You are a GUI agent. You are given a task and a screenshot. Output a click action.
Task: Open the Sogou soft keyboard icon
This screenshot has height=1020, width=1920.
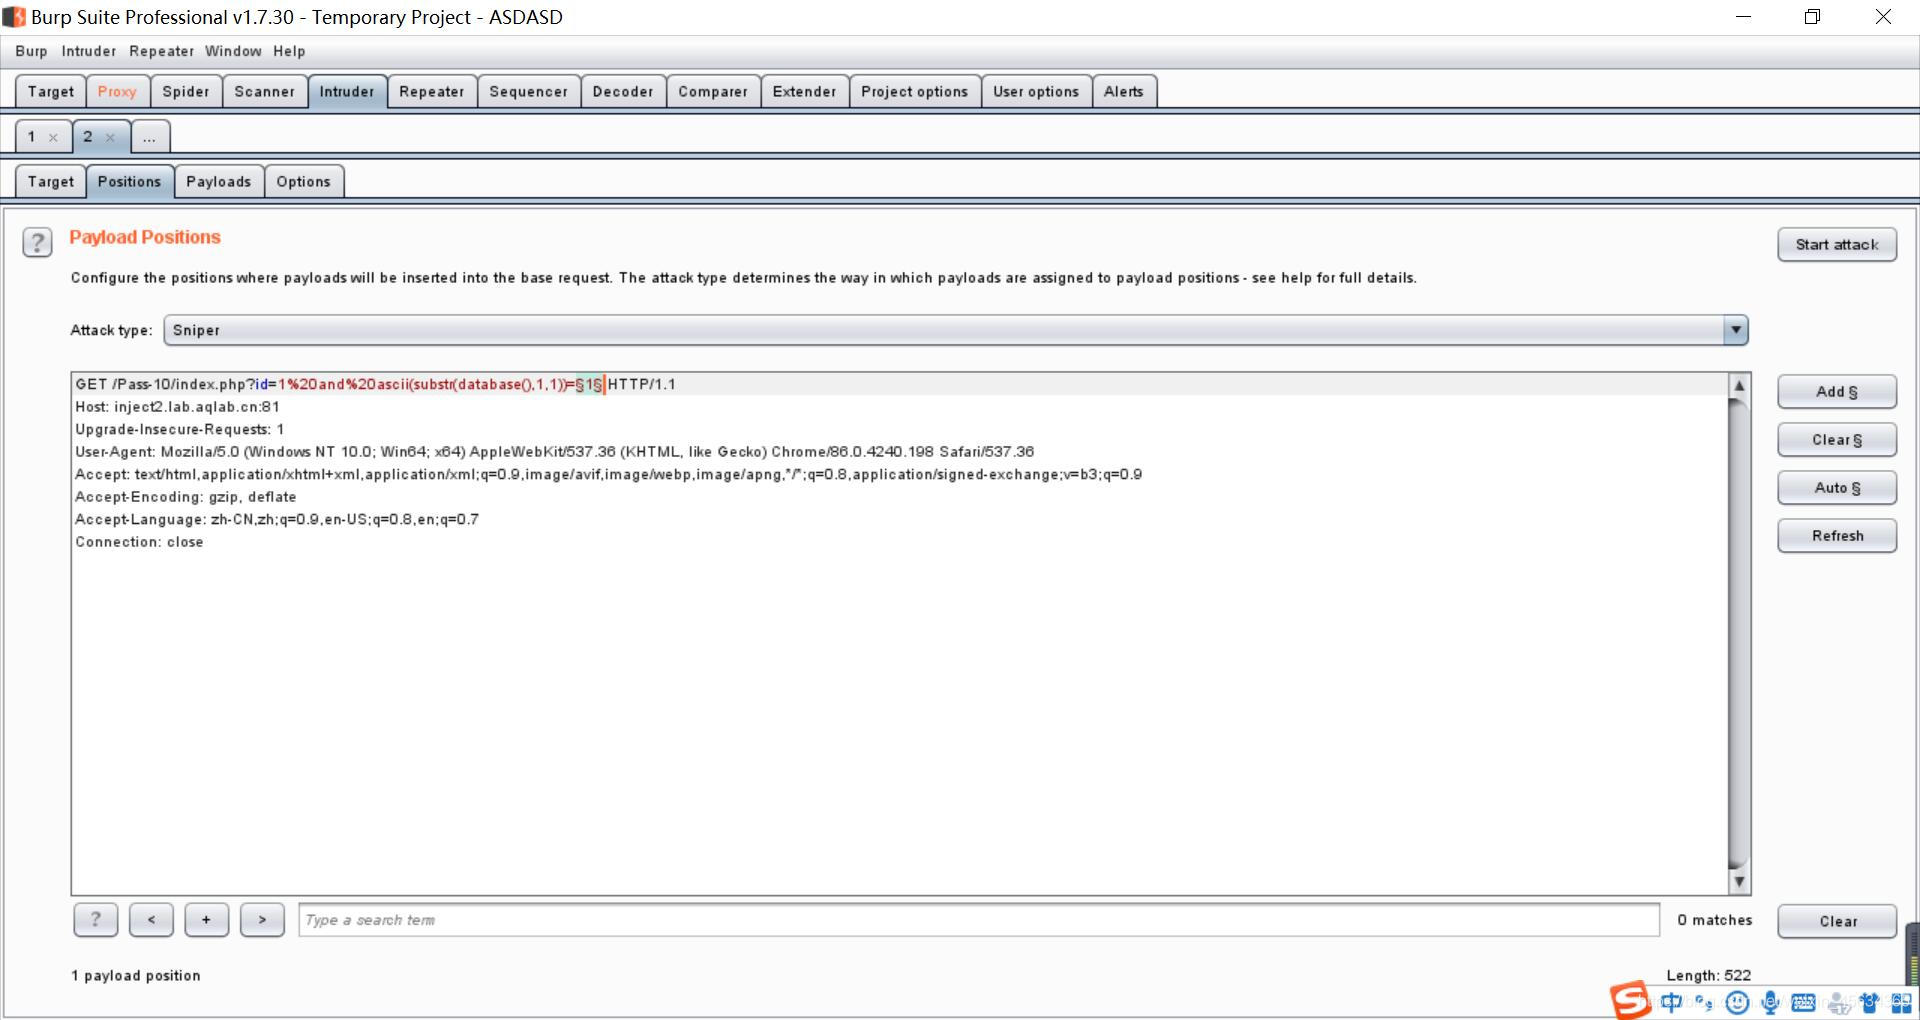[x=1803, y=1002]
